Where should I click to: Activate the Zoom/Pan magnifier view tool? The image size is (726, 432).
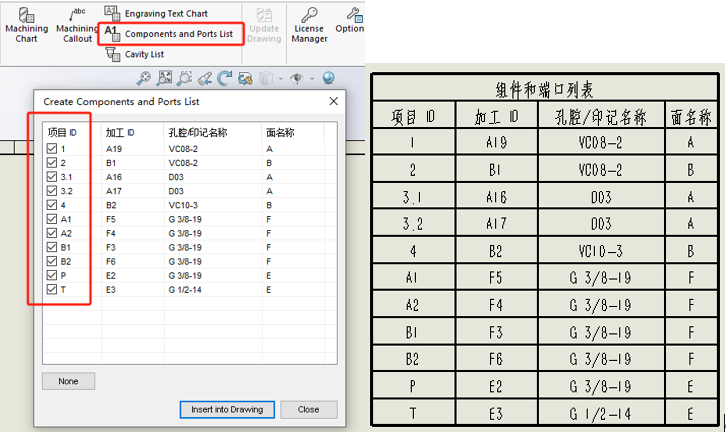(144, 78)
